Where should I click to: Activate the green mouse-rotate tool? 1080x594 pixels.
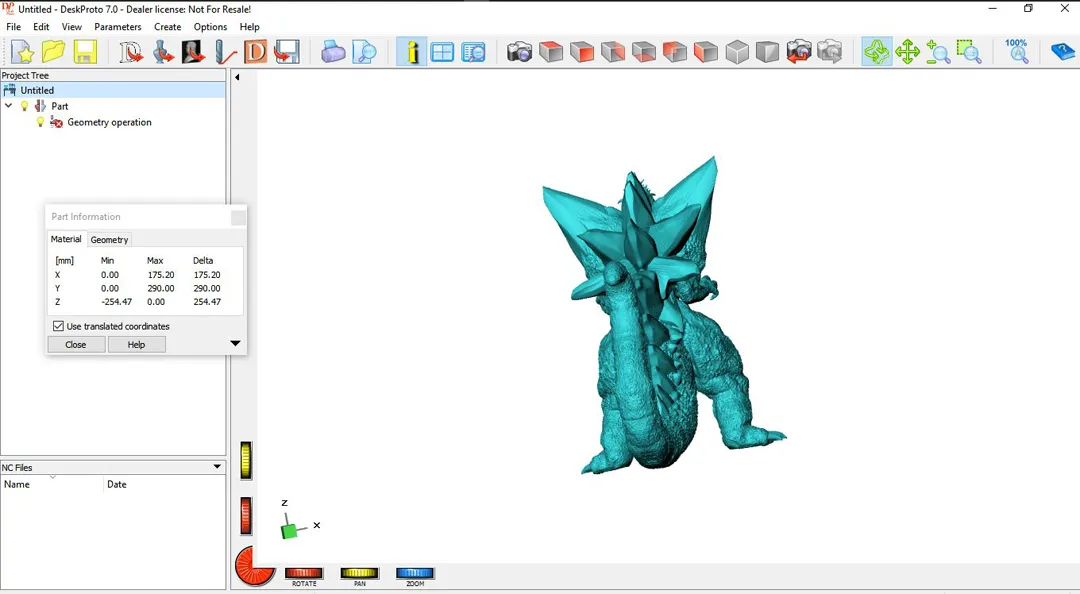tap(877, 52)
